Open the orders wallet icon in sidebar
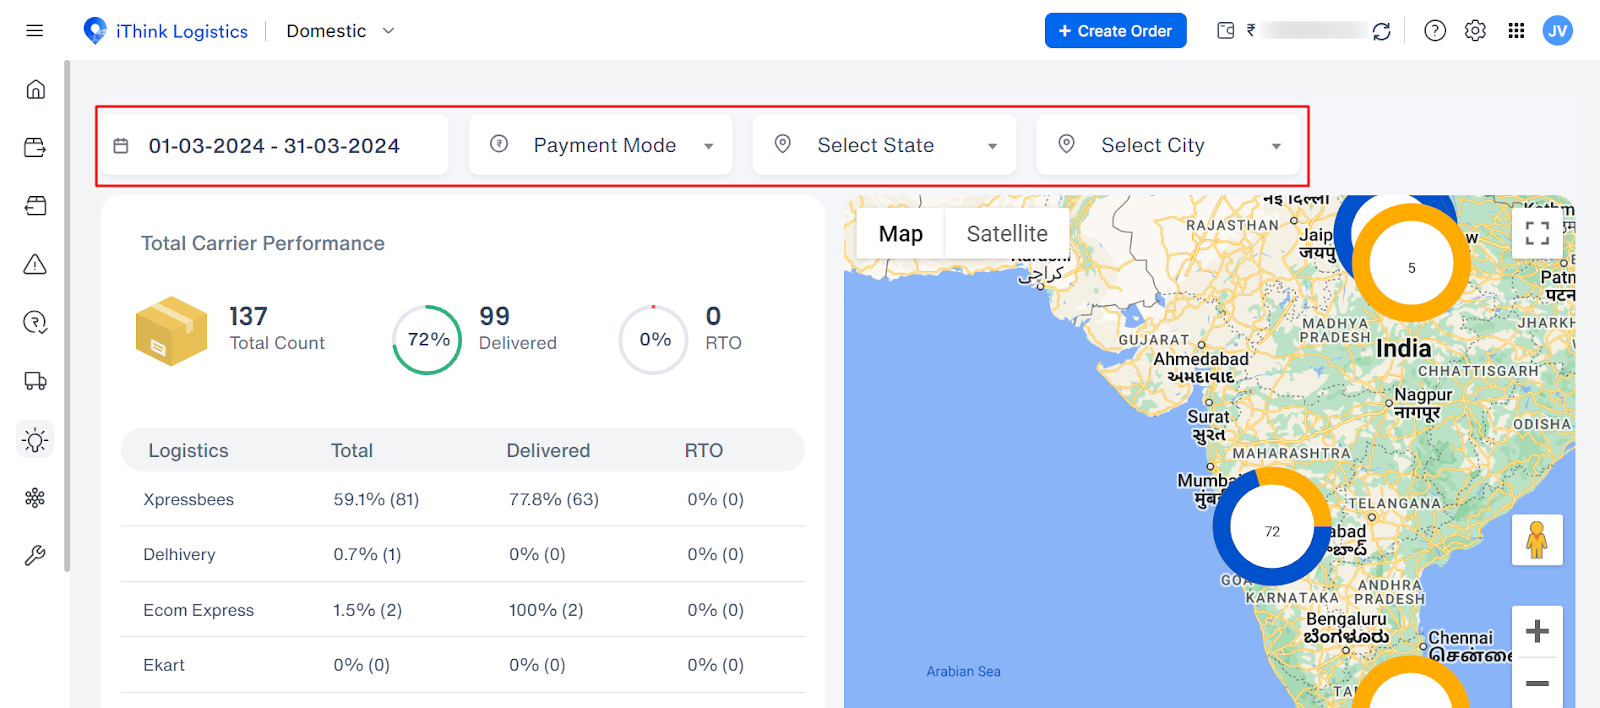The height and width of the screenshot is (708, 1600). (35, 148)
